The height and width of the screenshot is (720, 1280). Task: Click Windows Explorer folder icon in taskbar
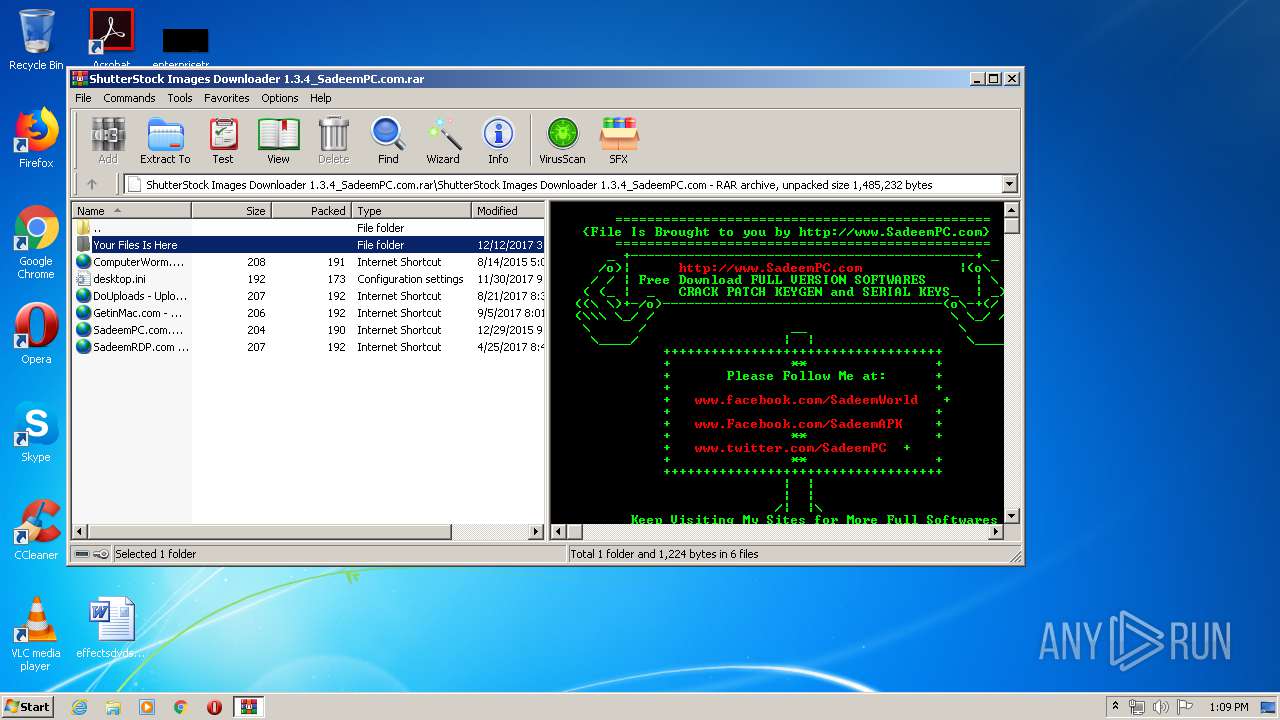tap(113, 707)
